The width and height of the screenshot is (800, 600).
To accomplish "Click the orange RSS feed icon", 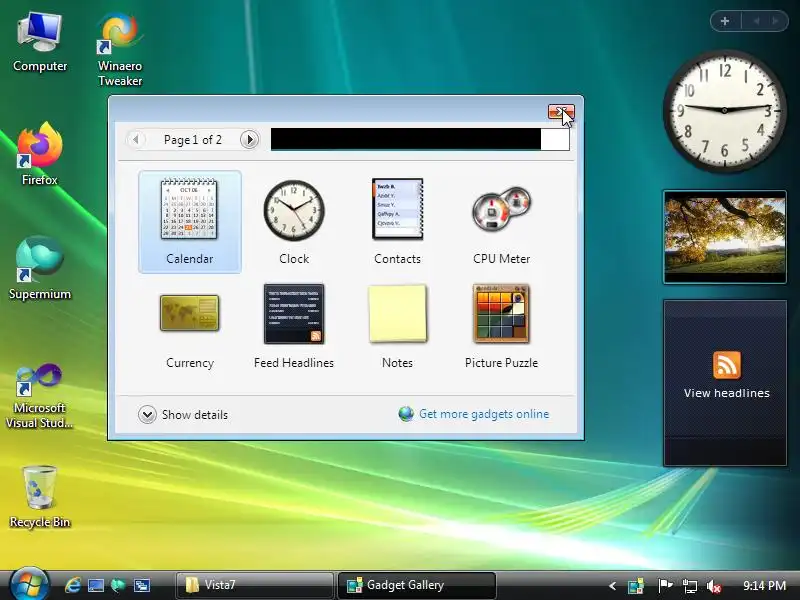I will click(x=727, y=365).
